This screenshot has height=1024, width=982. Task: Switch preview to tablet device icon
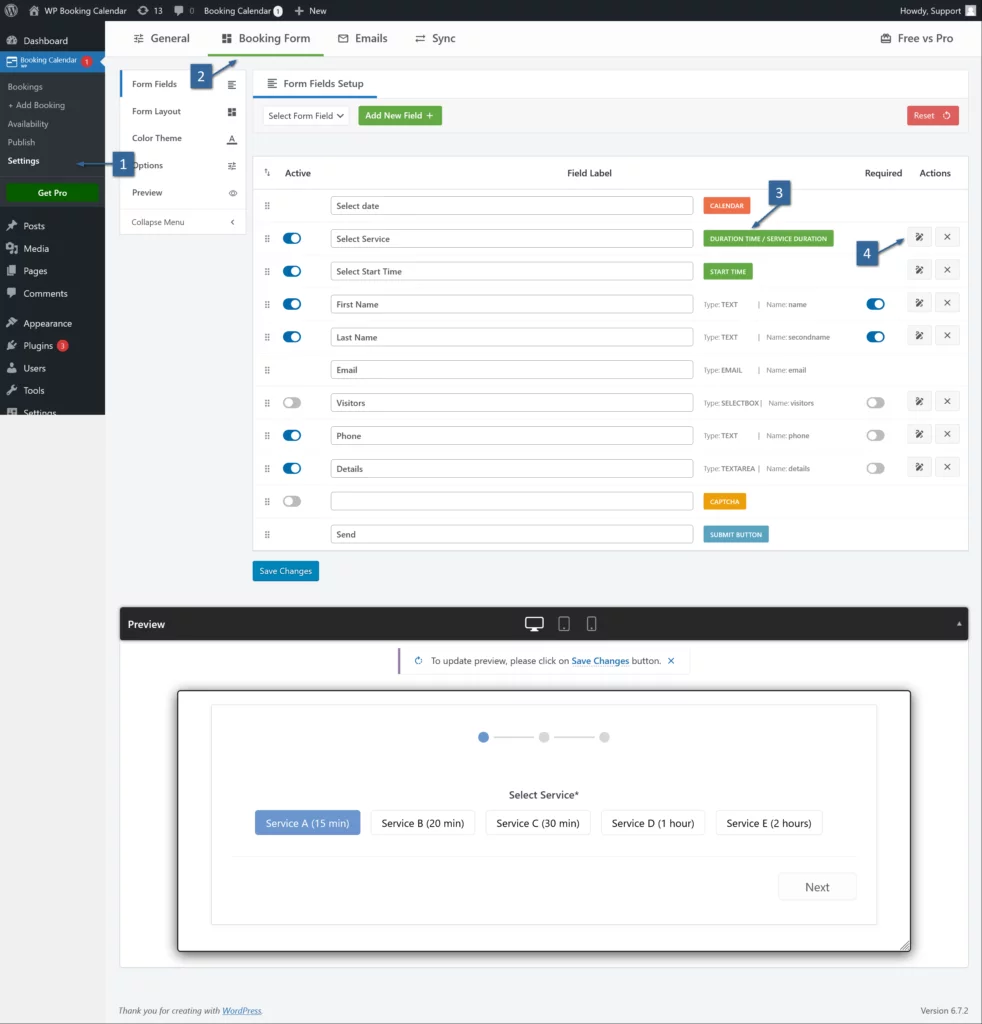(564, 624)
